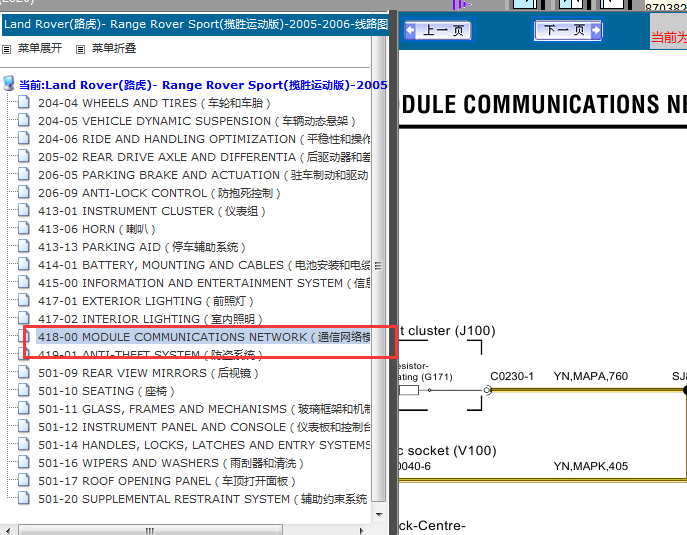The height and width of the screenshot is (535, 687).
Task: Click page icon beside 413-13 PARKING AID
Action: pyautogui.click(x=24, y=246)
